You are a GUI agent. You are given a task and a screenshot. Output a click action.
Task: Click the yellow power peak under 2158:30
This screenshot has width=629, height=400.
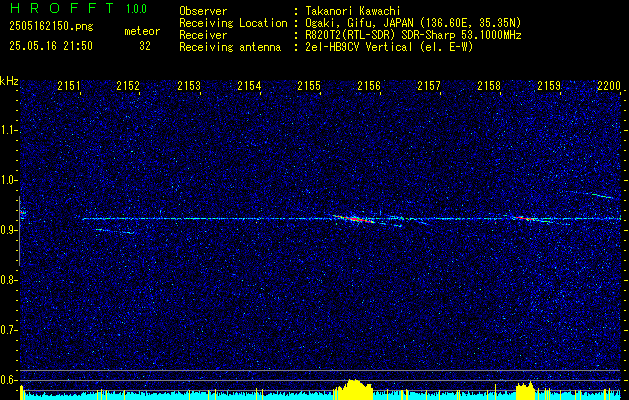point(526,390)
